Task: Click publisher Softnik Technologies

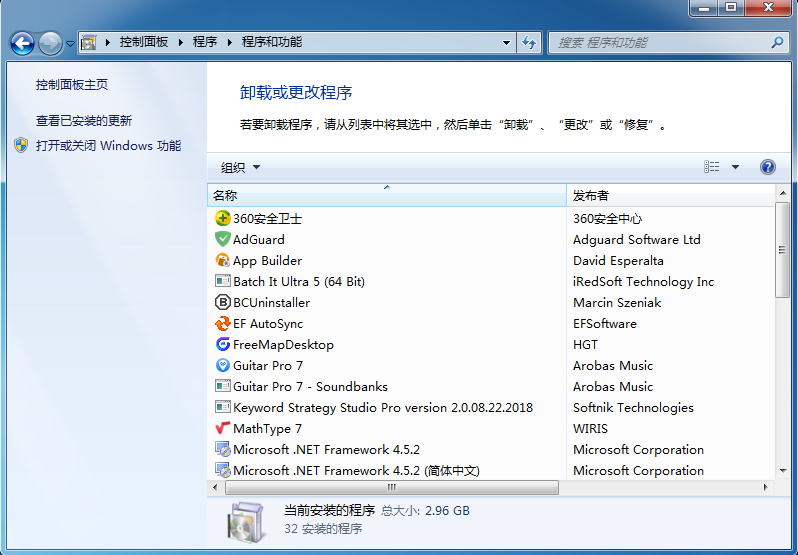Action: tap(633, 407)
